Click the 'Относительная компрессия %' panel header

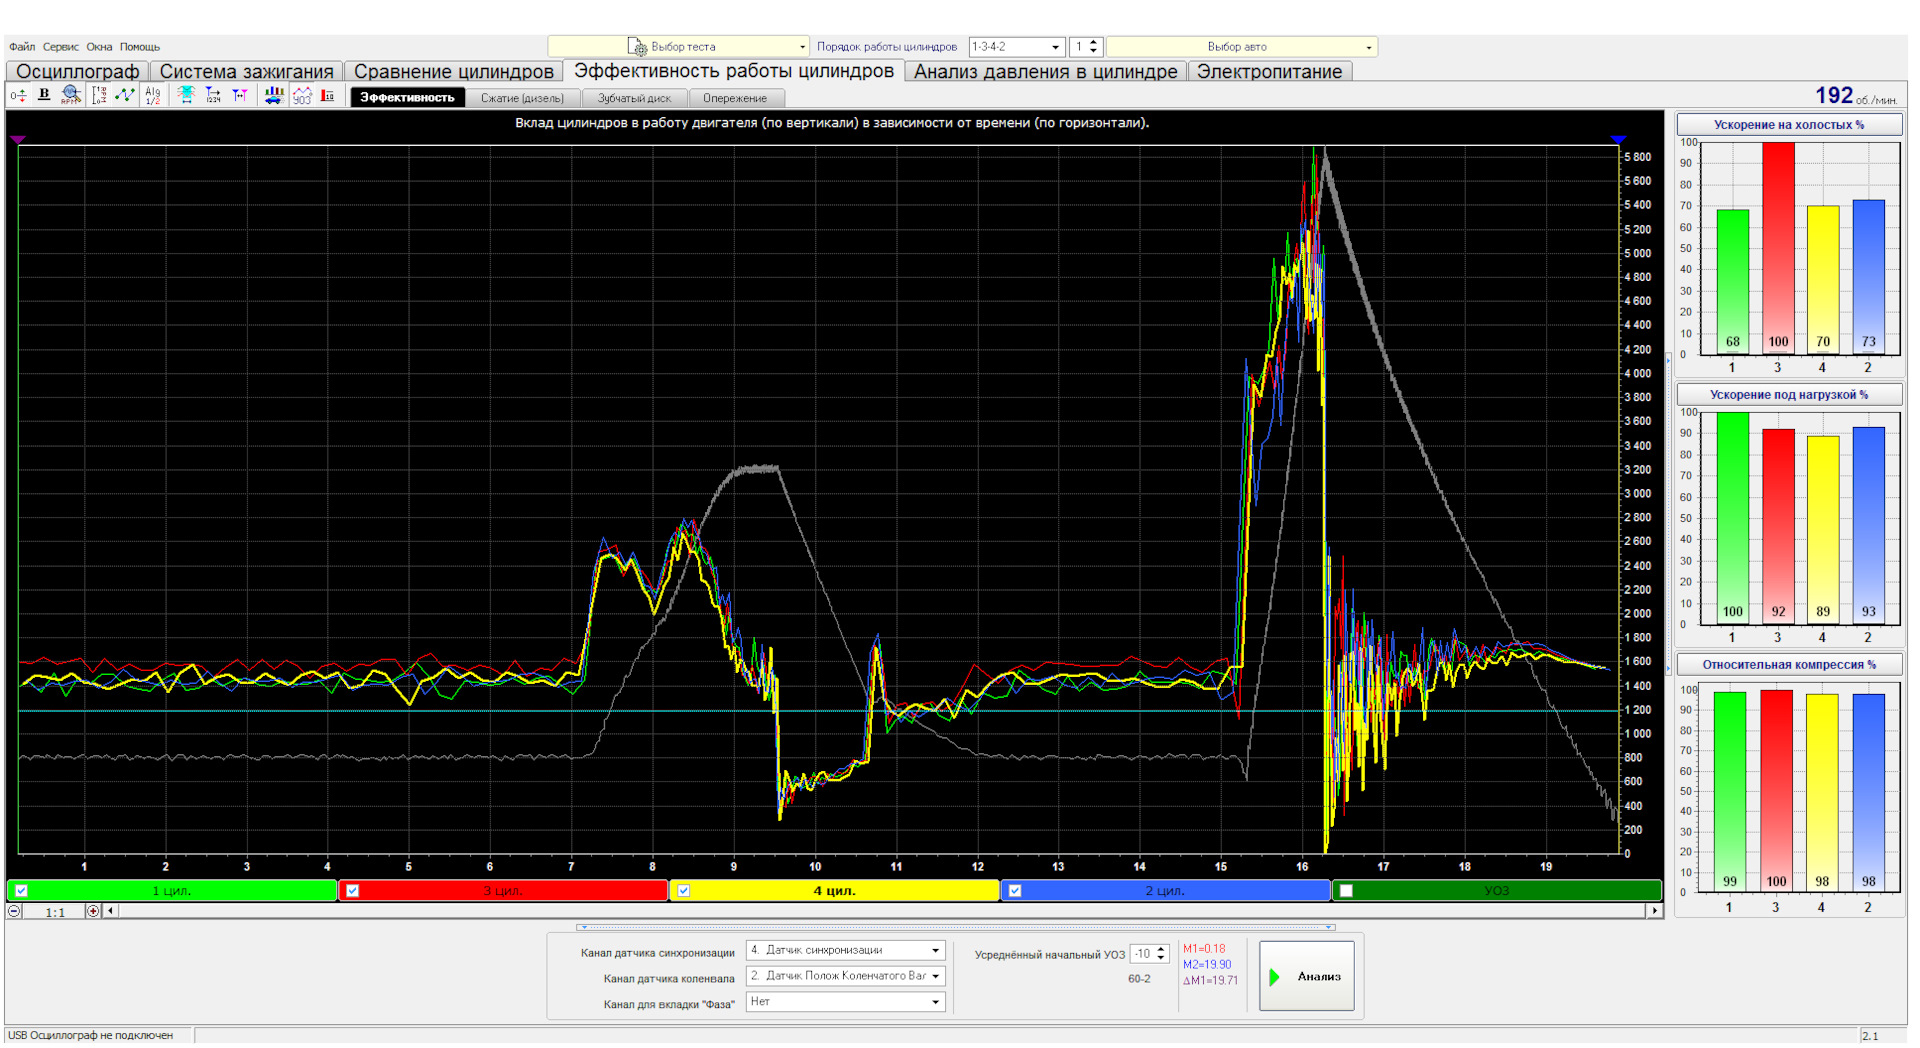coord(1789,665)
